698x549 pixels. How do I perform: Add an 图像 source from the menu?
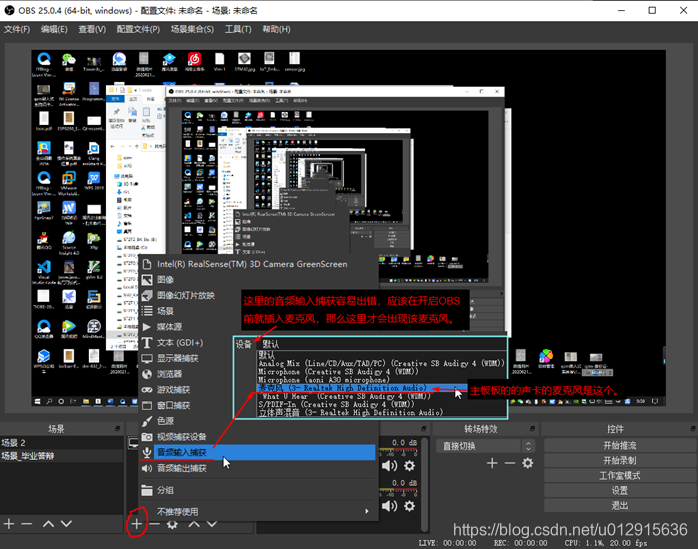[x=258, y=280]
